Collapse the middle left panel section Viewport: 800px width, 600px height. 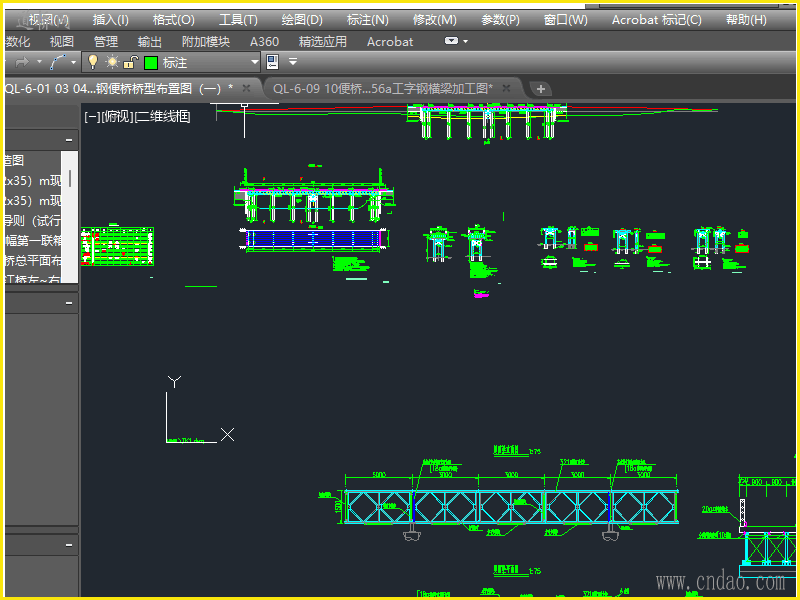(69, 303)
